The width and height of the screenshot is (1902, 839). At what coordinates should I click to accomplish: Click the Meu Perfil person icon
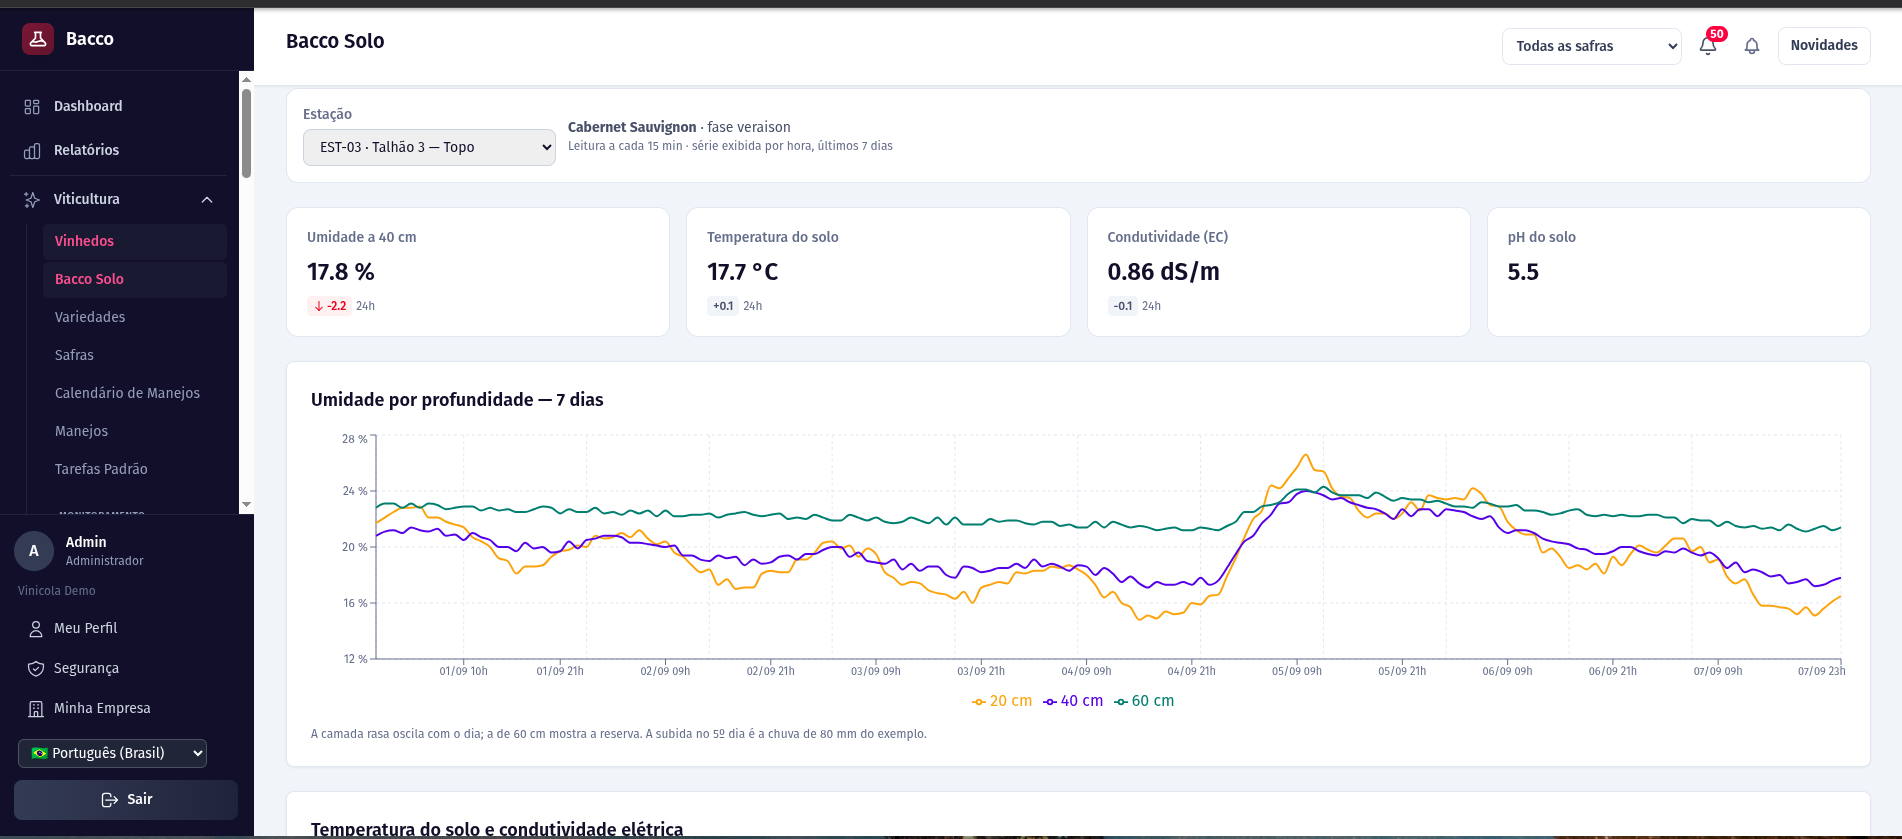tap(36, 629)
